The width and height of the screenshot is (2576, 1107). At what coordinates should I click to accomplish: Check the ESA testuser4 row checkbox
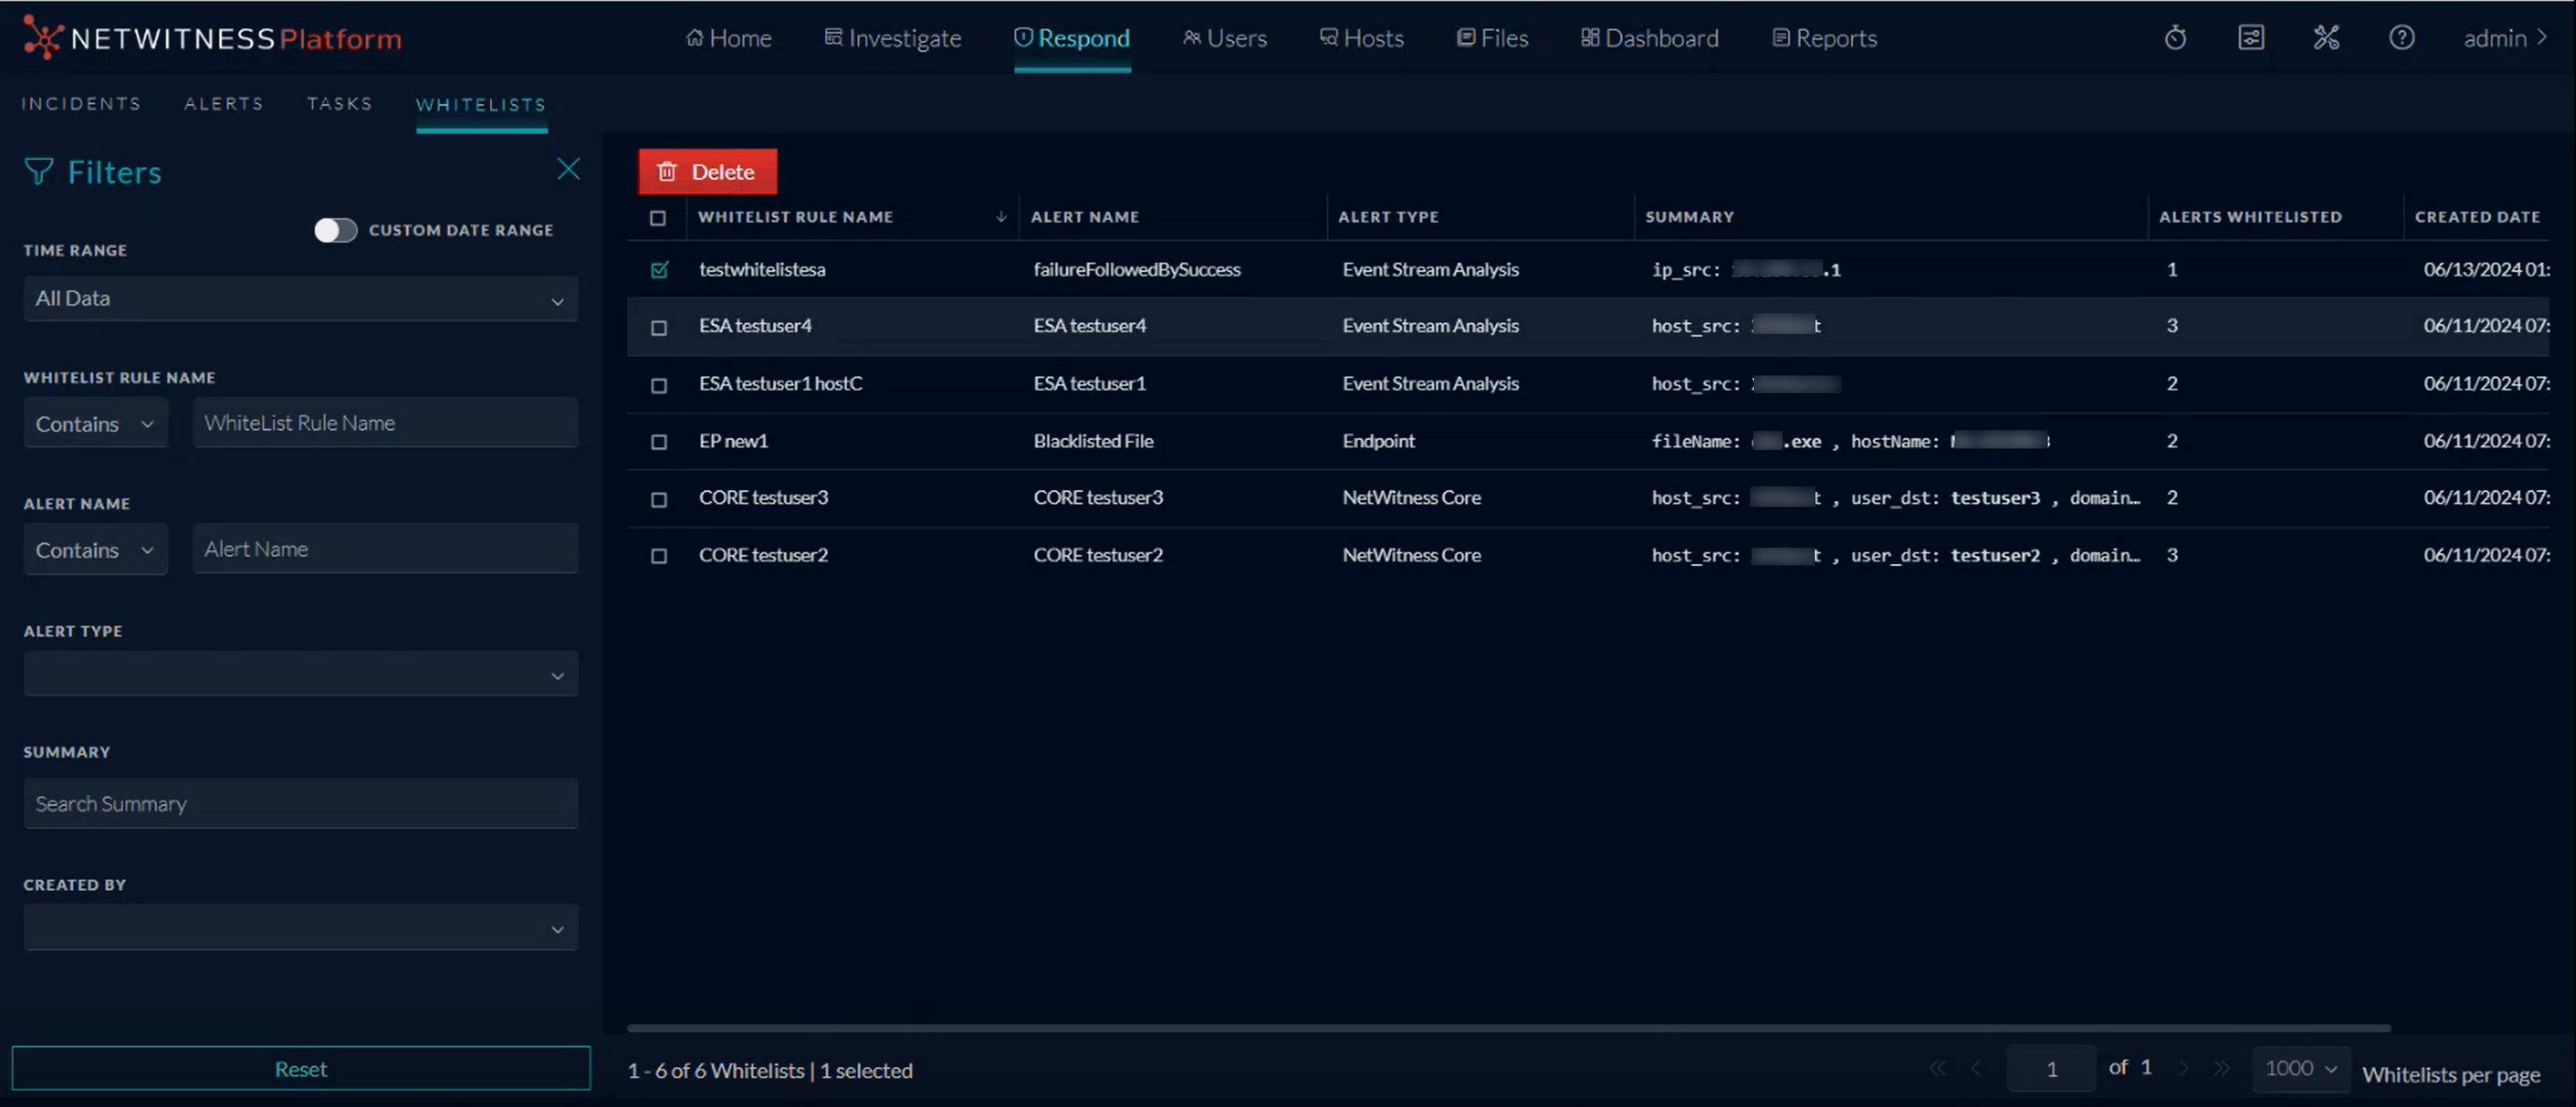(x=659, y=325)
